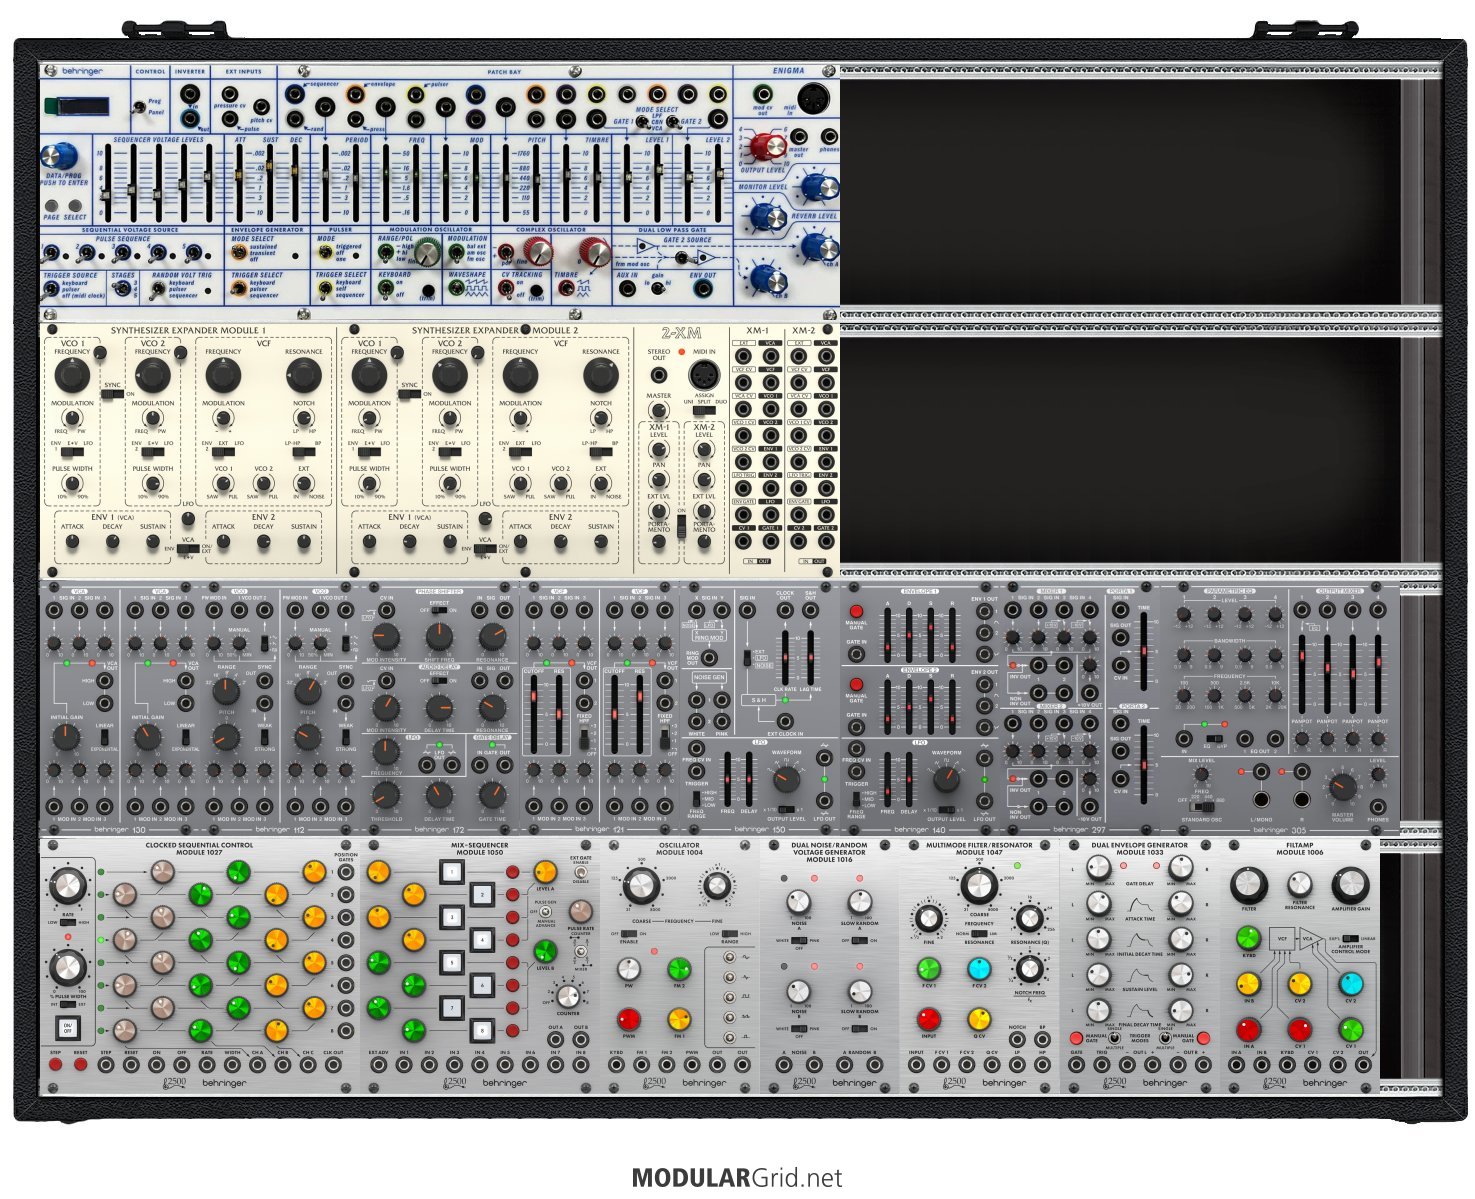Toggle the SYNC switch on Expander Module 1
This screenshot has height=1199, width=1475.
[112, 394]
